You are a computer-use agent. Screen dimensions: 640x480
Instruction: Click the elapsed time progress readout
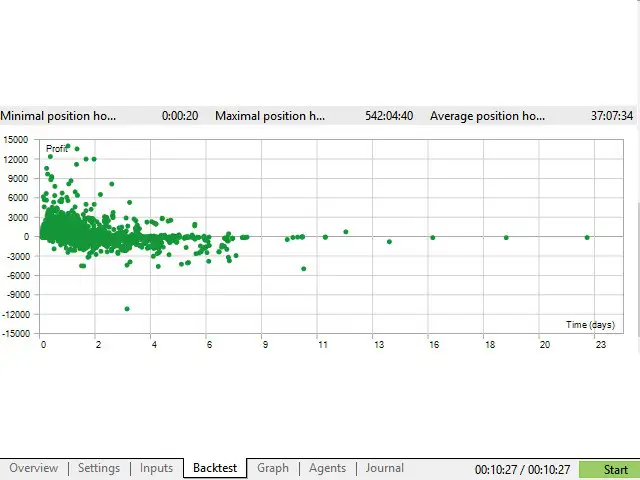(522, 470)
